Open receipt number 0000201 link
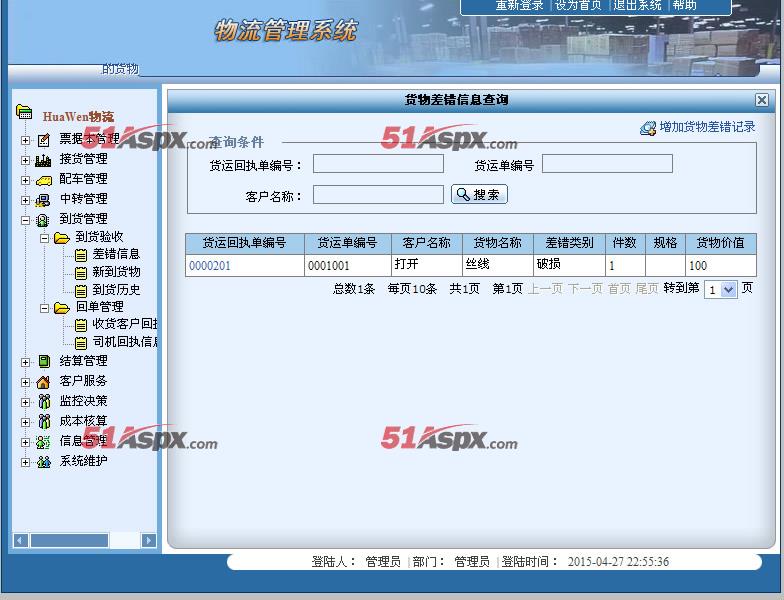The image size is (784, 600). [x=210, y=266]
